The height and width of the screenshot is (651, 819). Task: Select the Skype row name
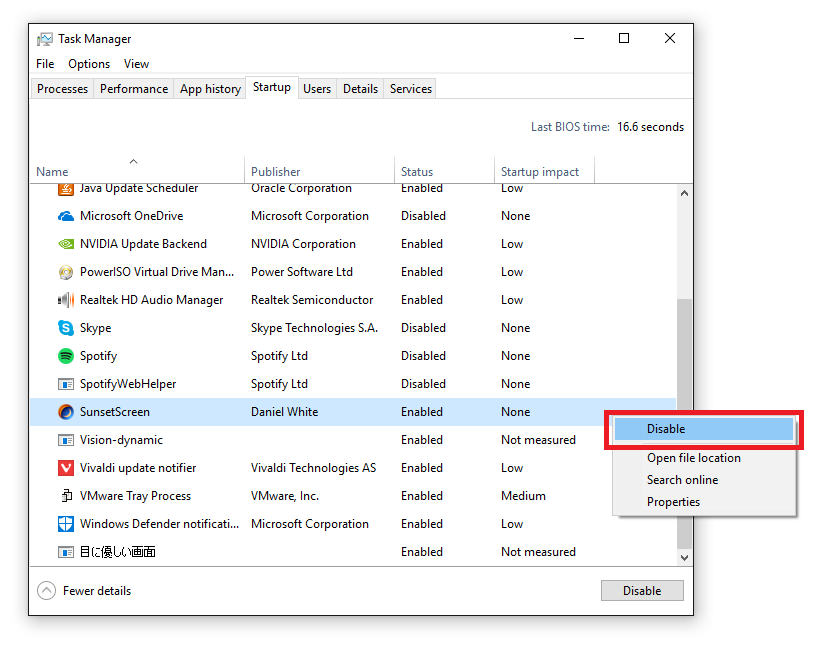(x=96, y=328)
